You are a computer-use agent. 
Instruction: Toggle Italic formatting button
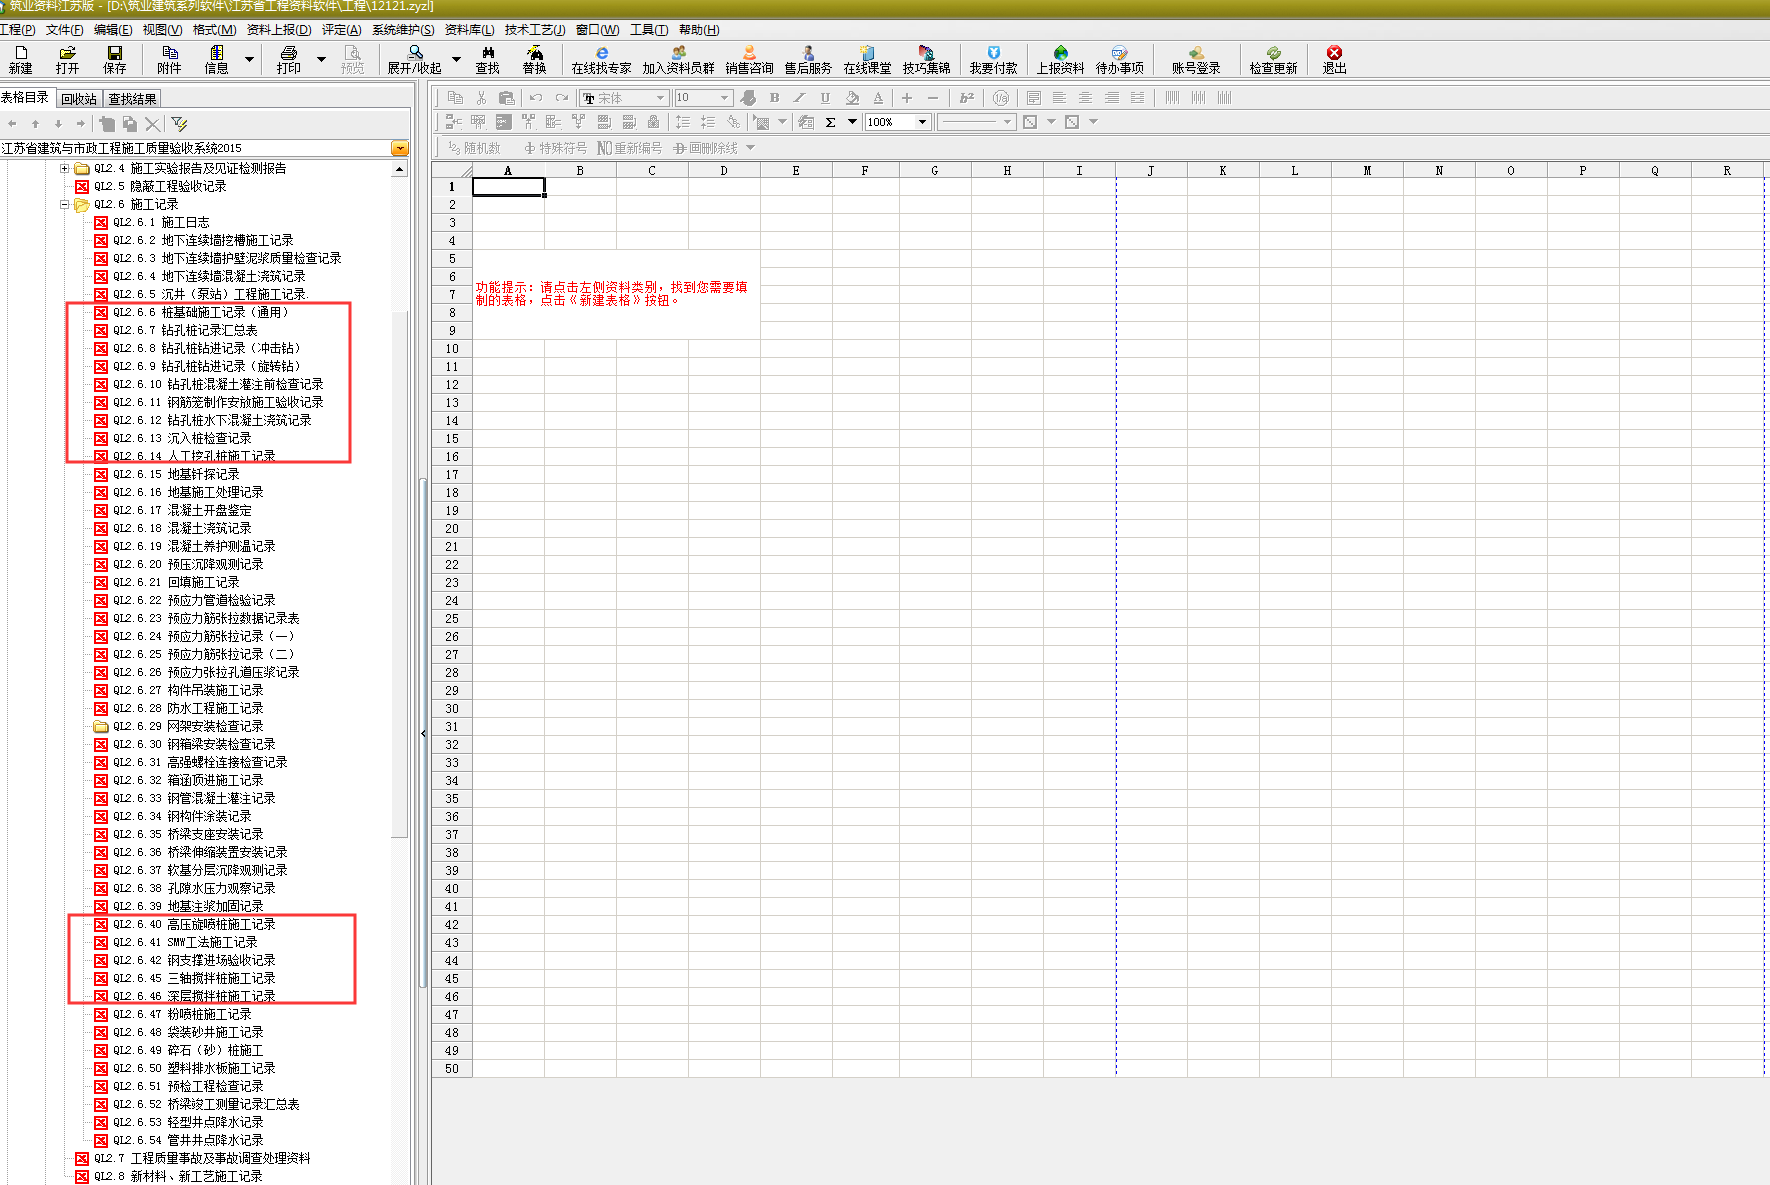pyautogui.click(x=799, y=98)
